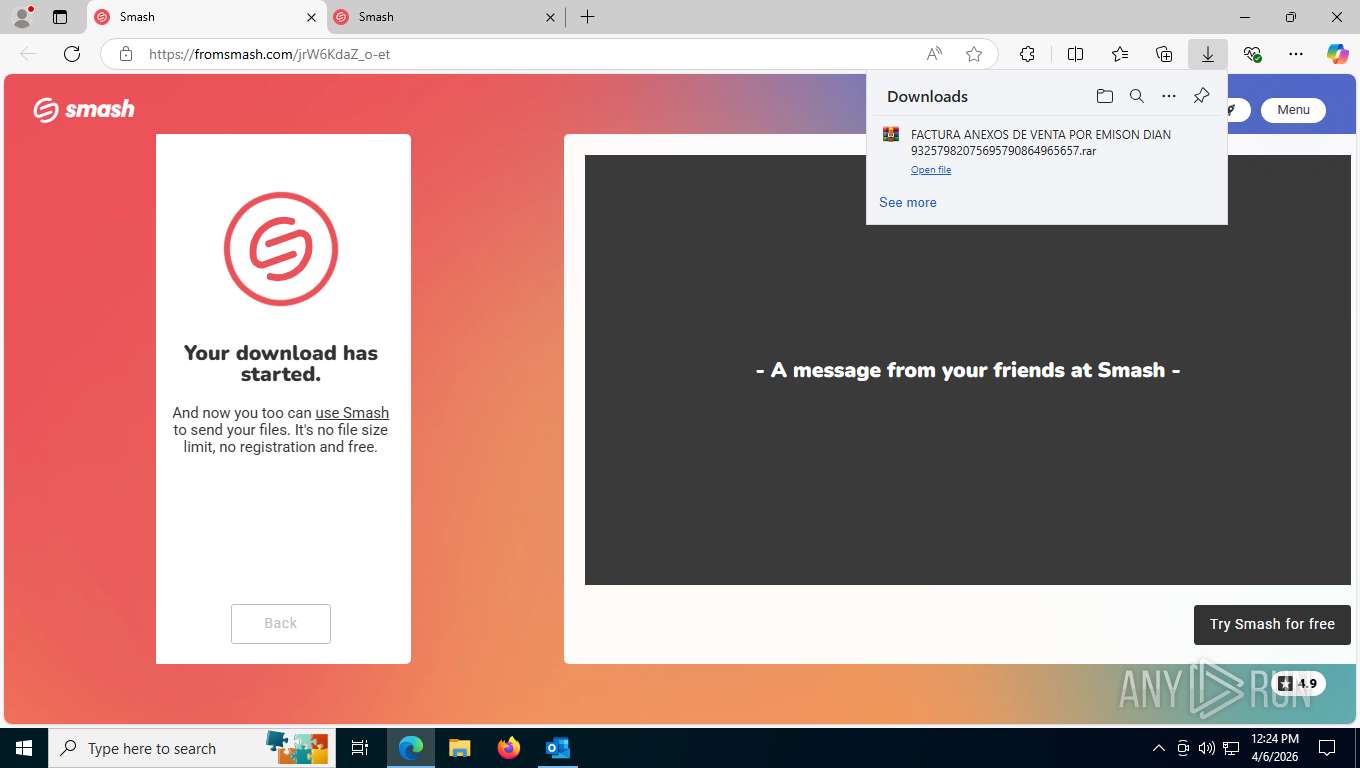Viewport: 1360px width, 768px height.
Task: Open the Extensions puzzle icon
Action: point(1027,54)
